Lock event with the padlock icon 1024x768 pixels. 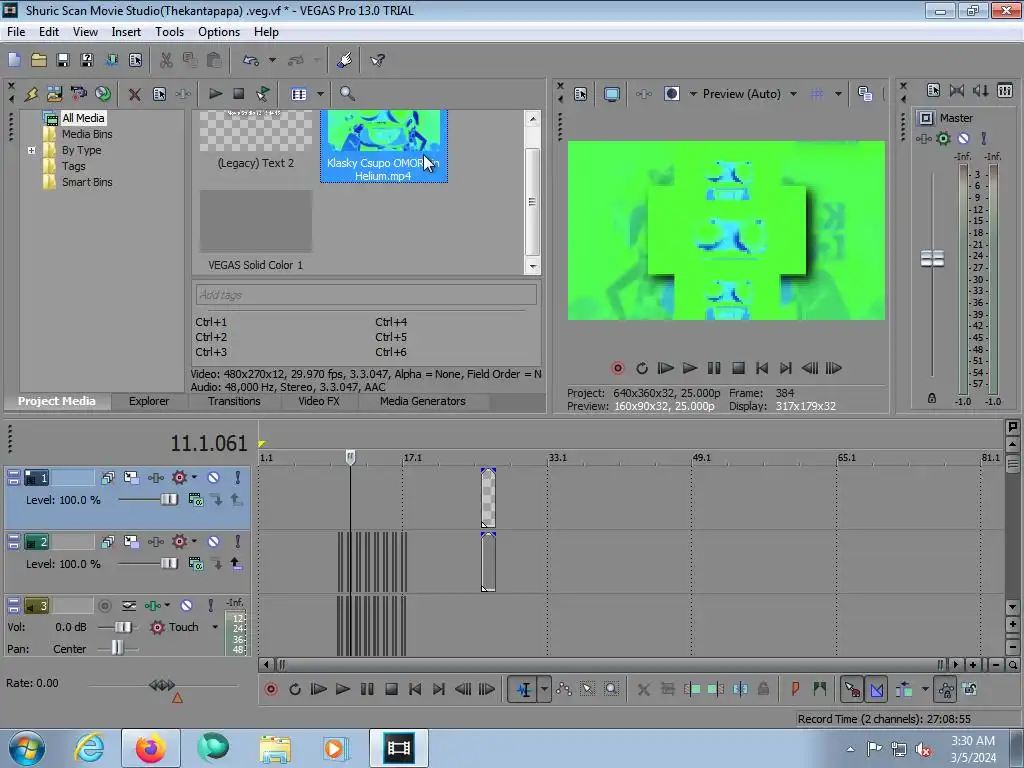point(763,689)
